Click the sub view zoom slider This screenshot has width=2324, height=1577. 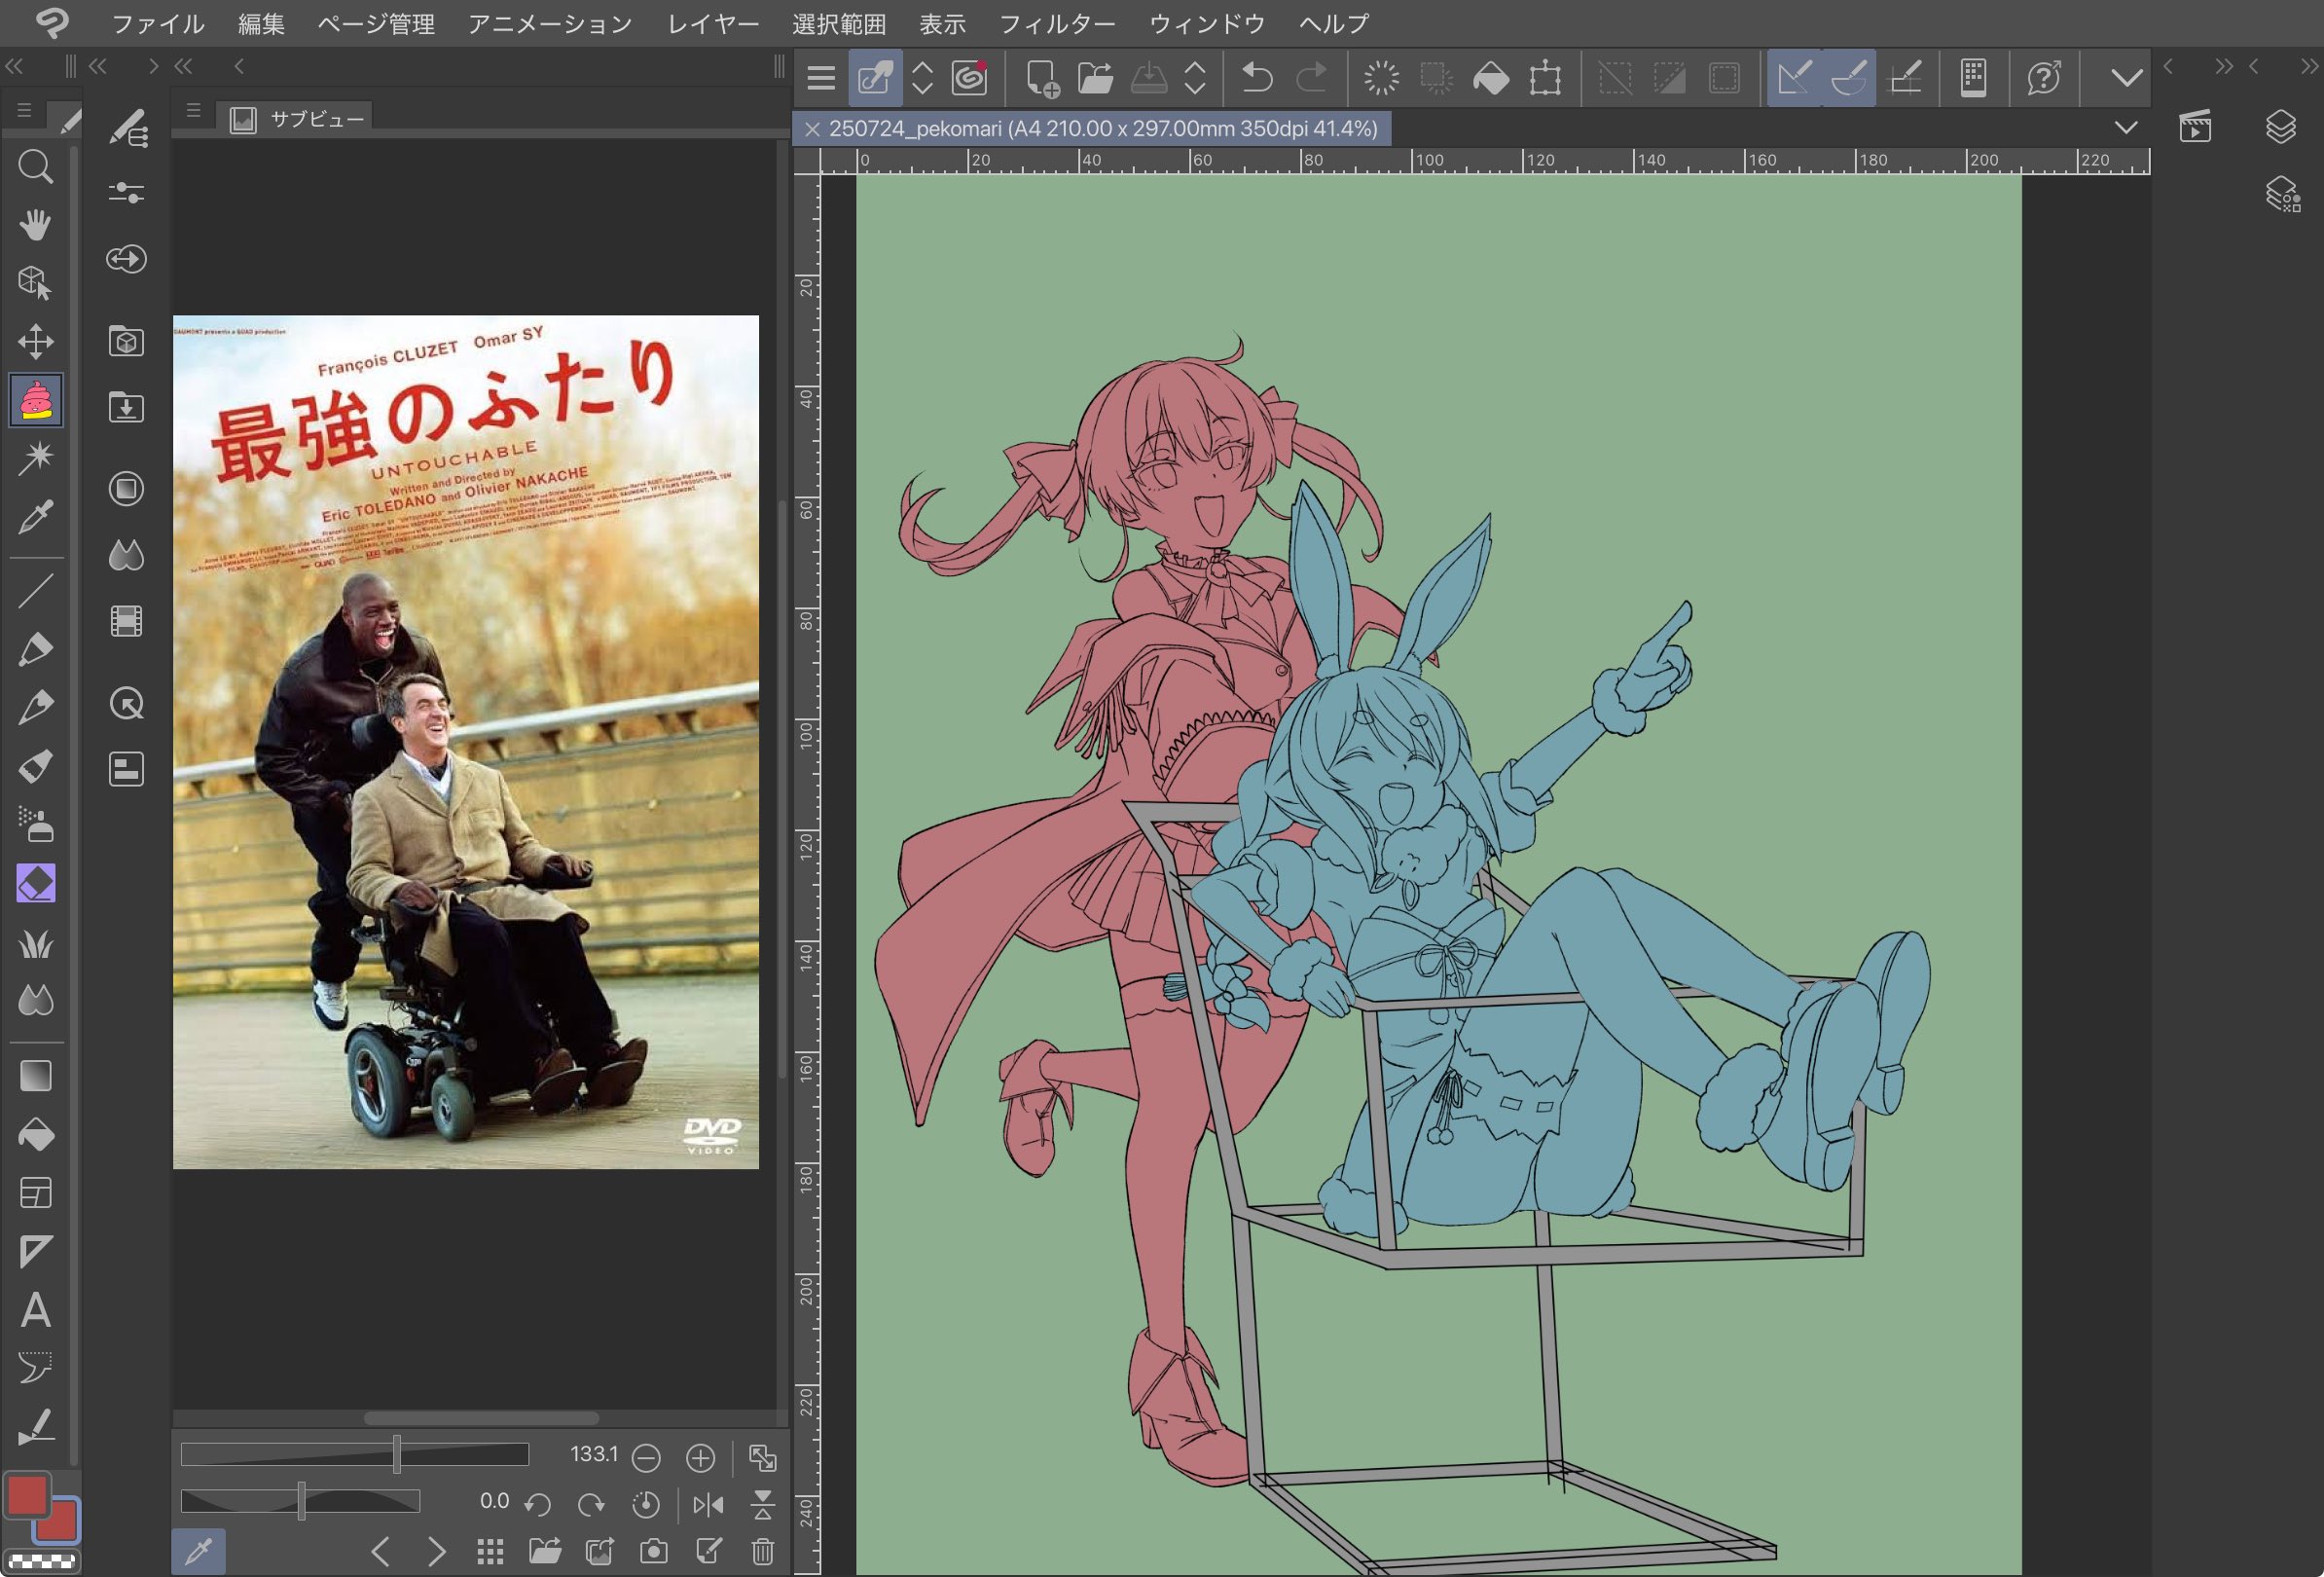click(354, 1454)
